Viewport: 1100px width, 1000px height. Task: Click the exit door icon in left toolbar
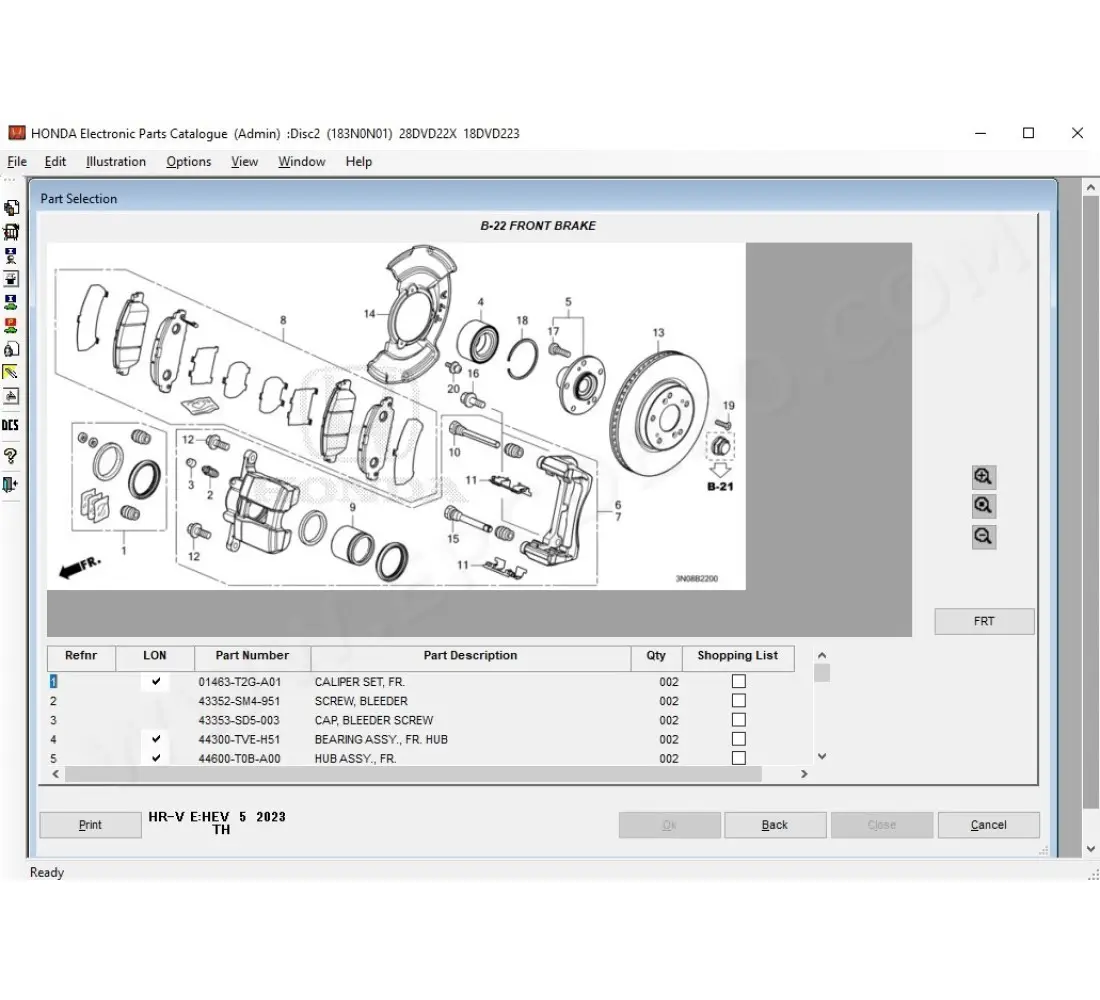click(11, 484)
